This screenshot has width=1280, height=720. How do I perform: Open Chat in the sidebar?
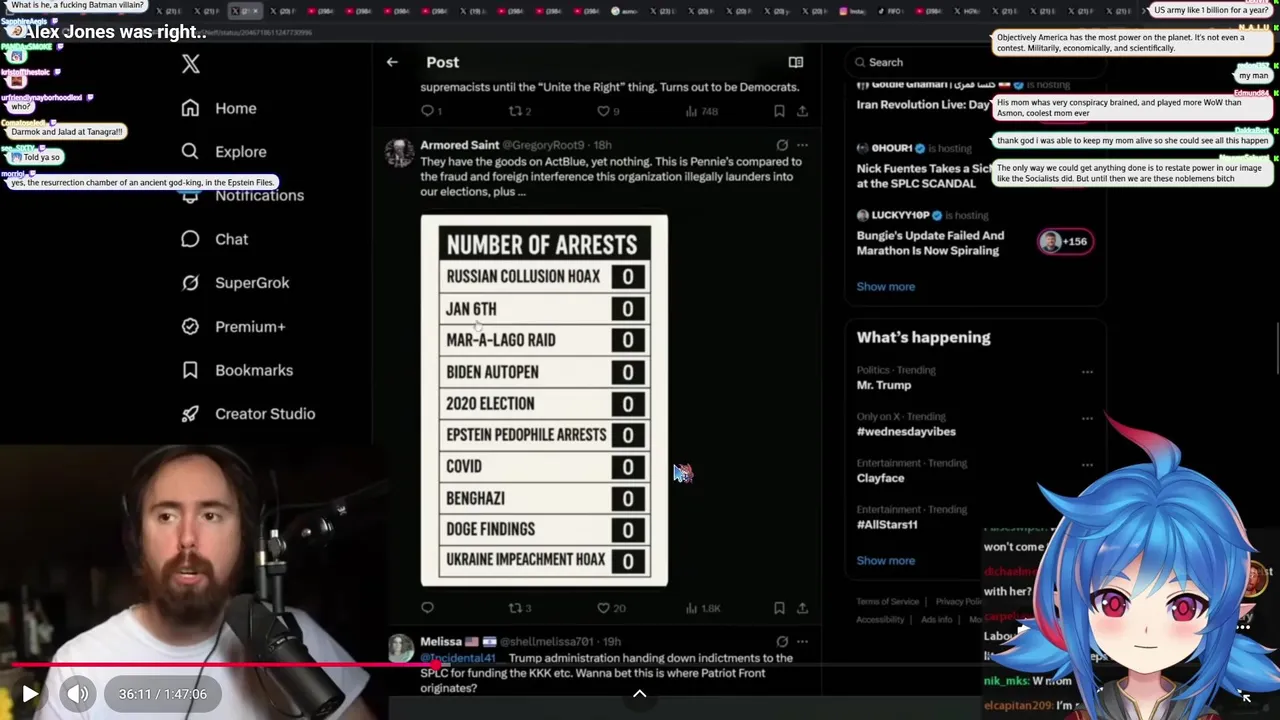coord(231,239)
